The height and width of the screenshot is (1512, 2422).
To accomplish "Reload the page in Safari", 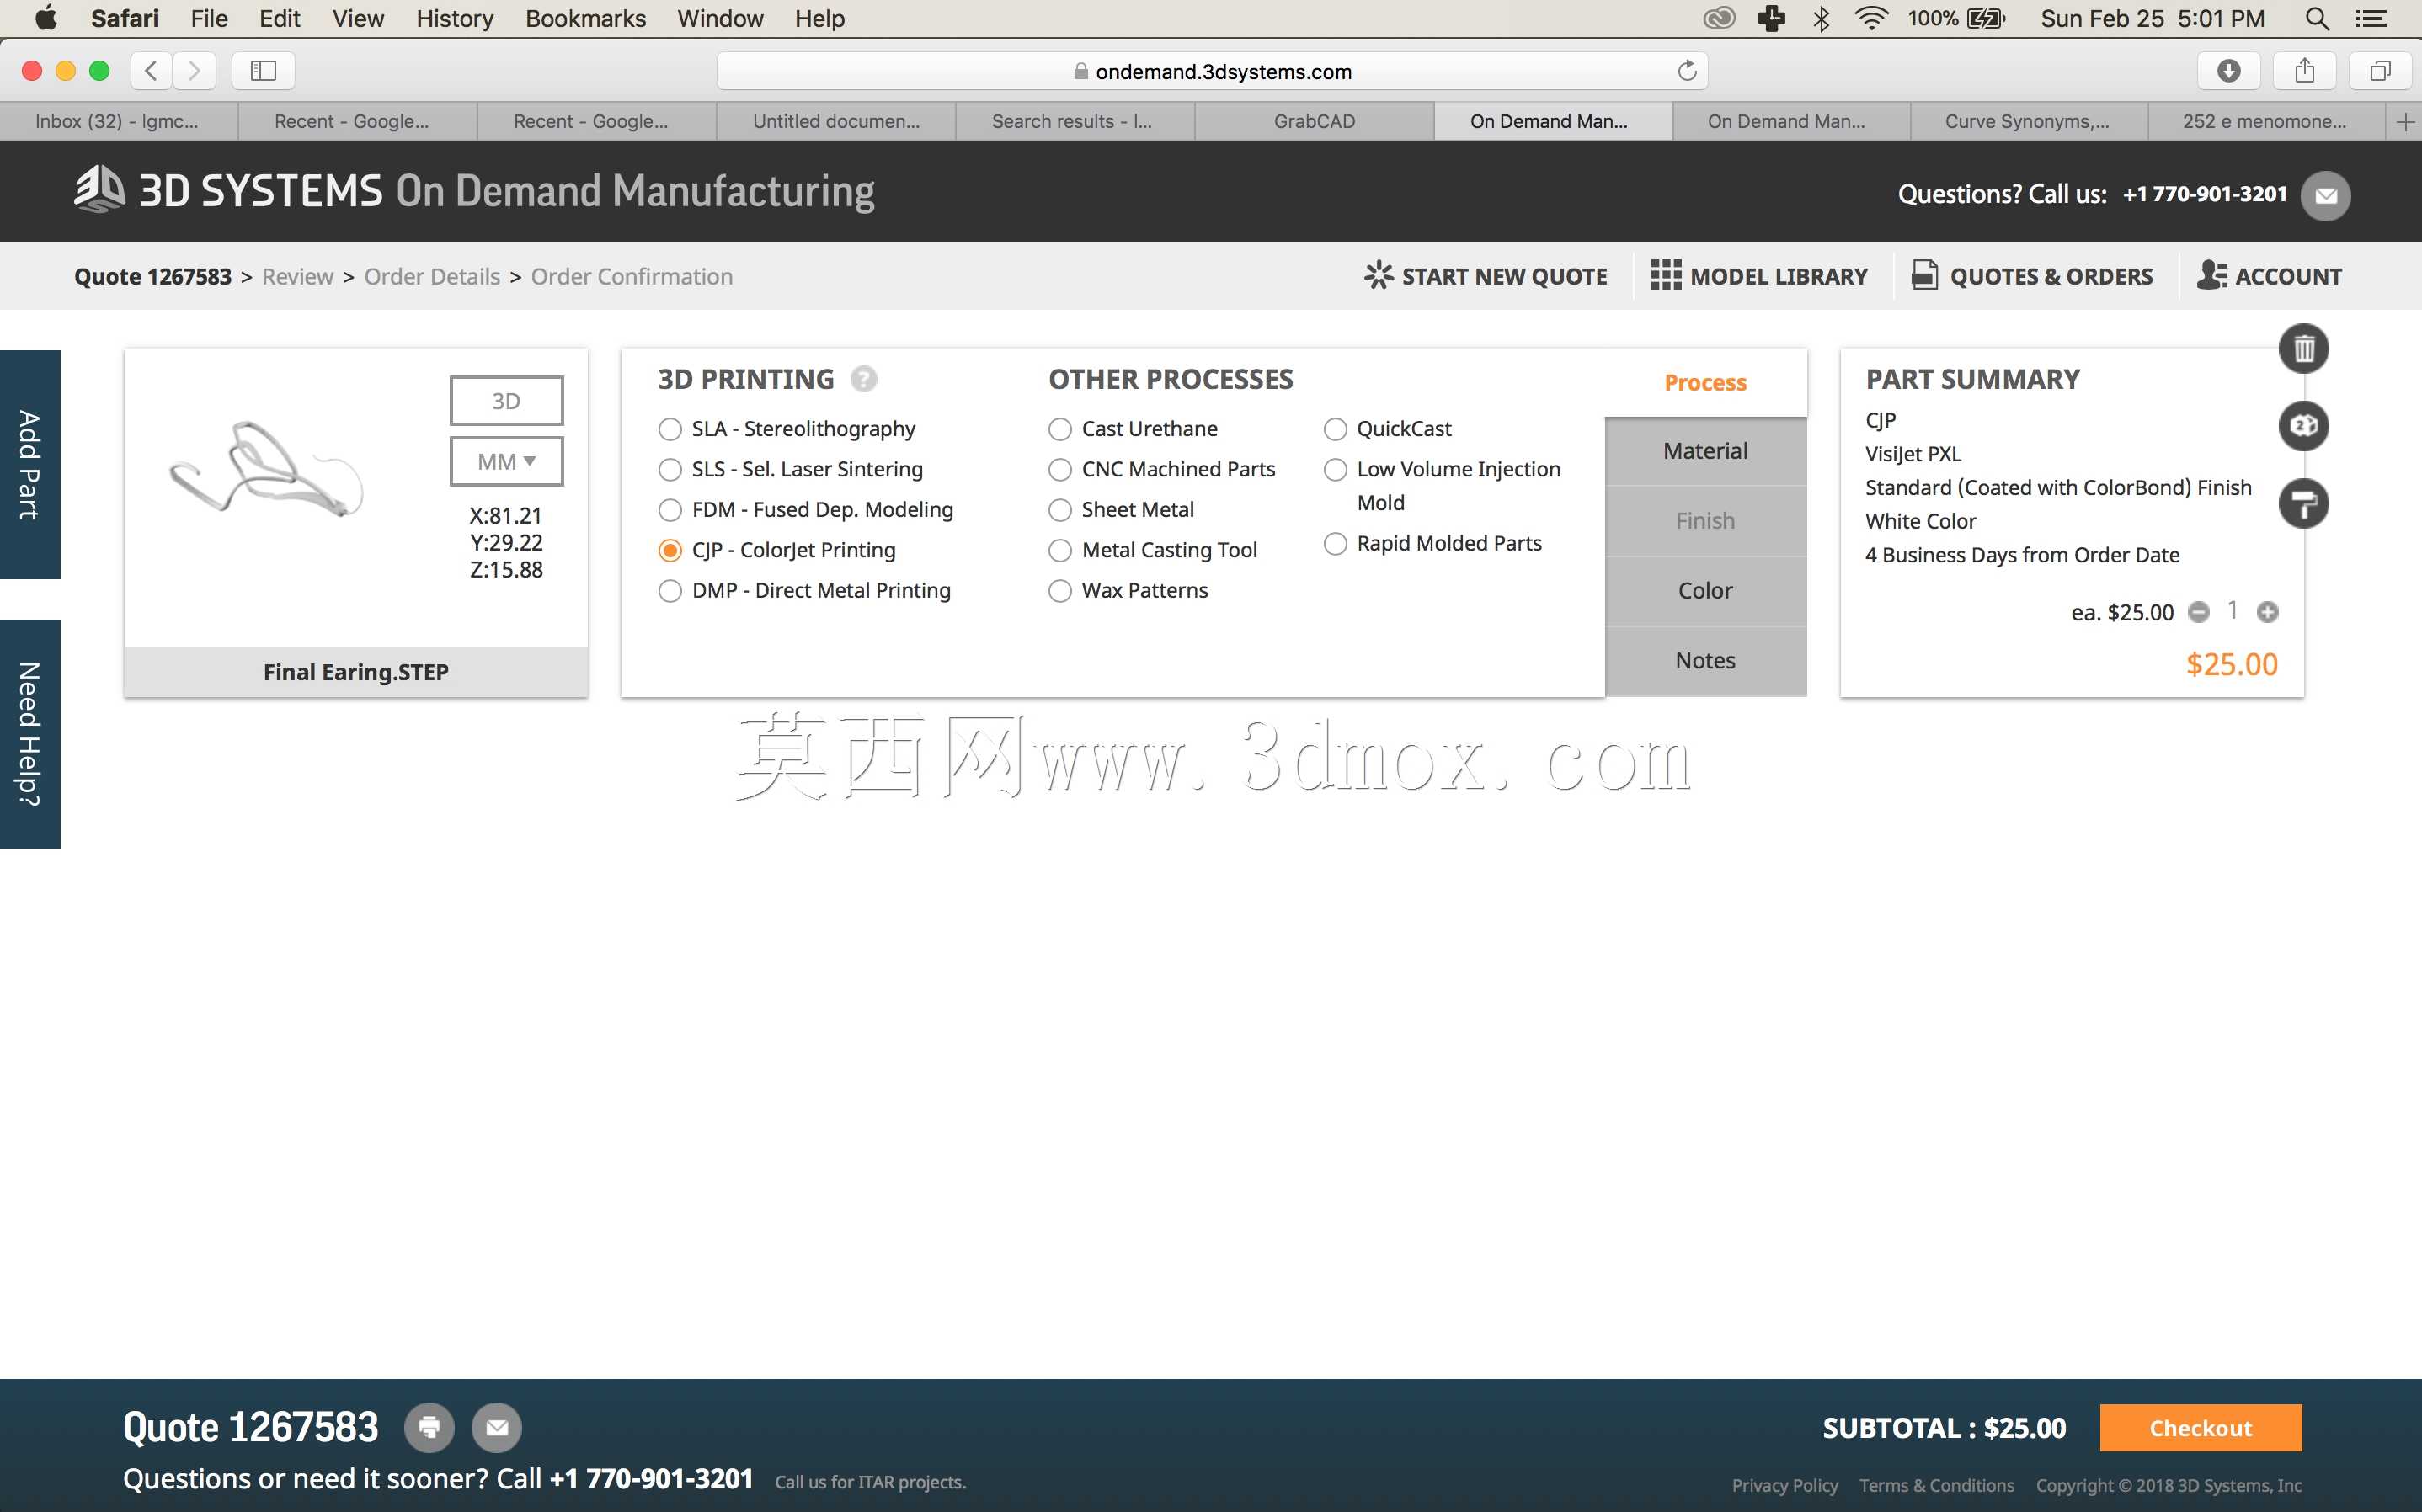I will pyautogui.click(x=1687, y=71).
